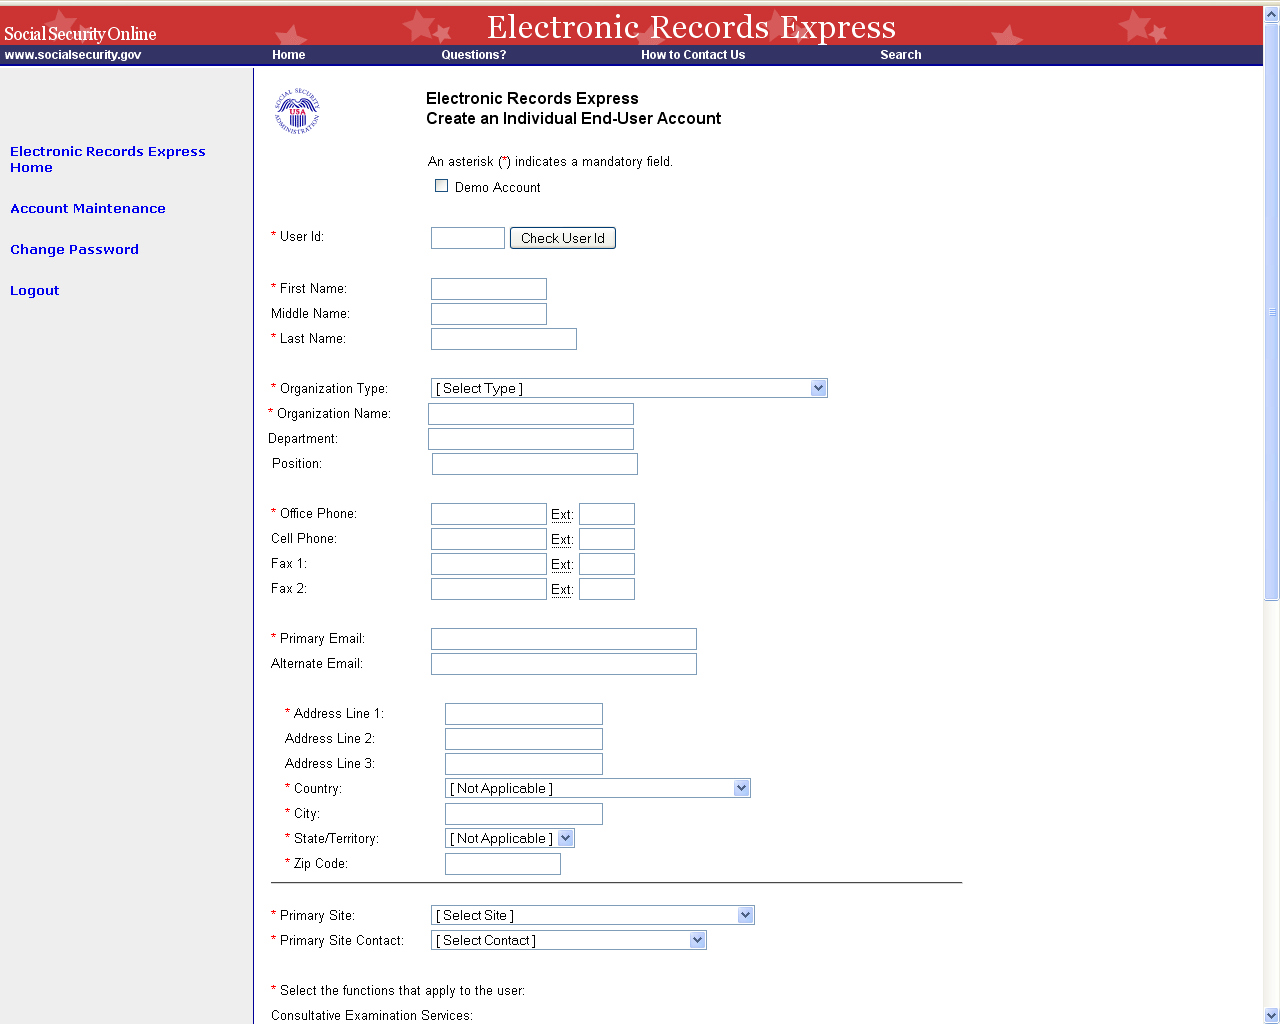
Task: Focus the Address Line 2 field
Action: 524,739
